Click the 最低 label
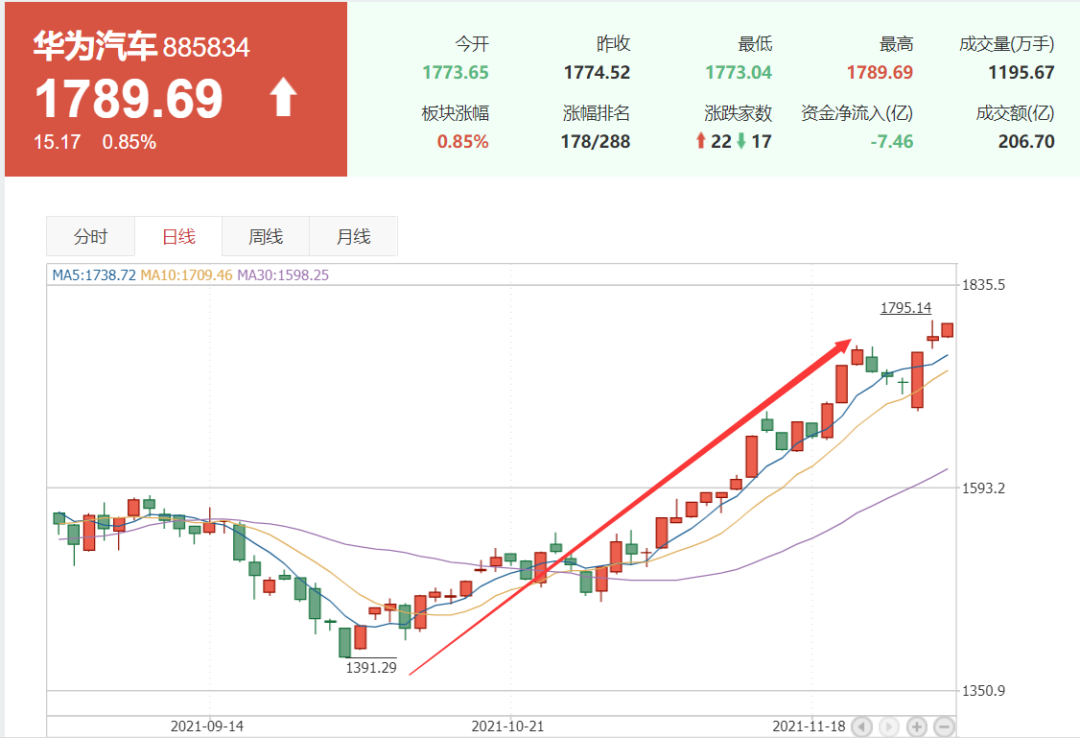This screenshot has height=738, width=1080. click(x=755, y=44)
